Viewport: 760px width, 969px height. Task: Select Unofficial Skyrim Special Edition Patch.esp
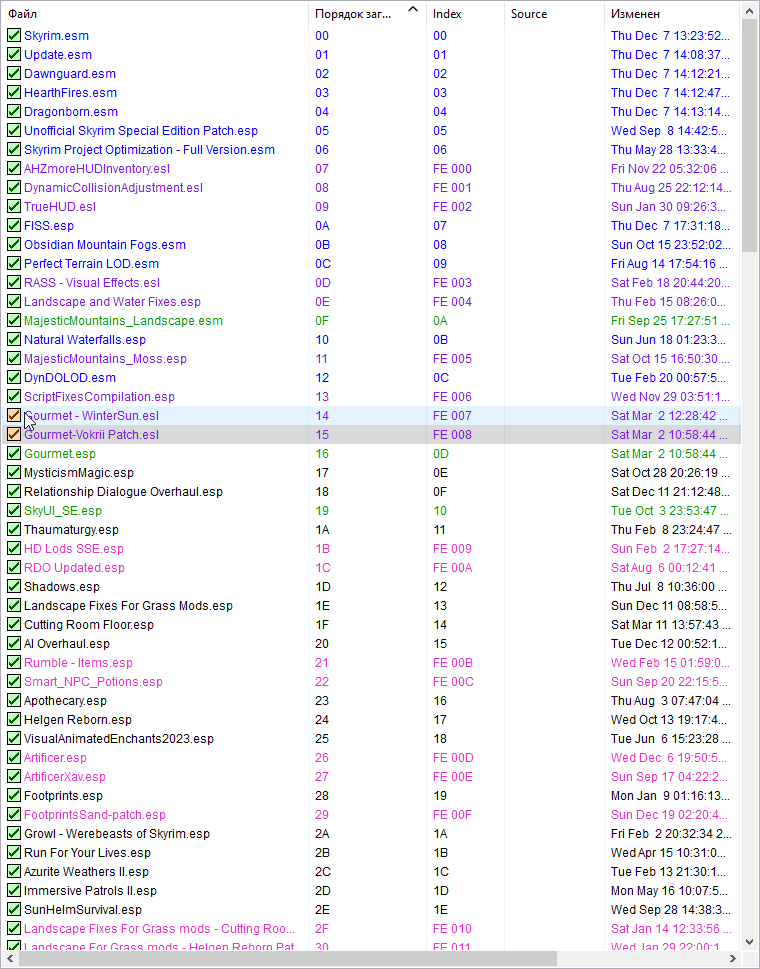141,131
